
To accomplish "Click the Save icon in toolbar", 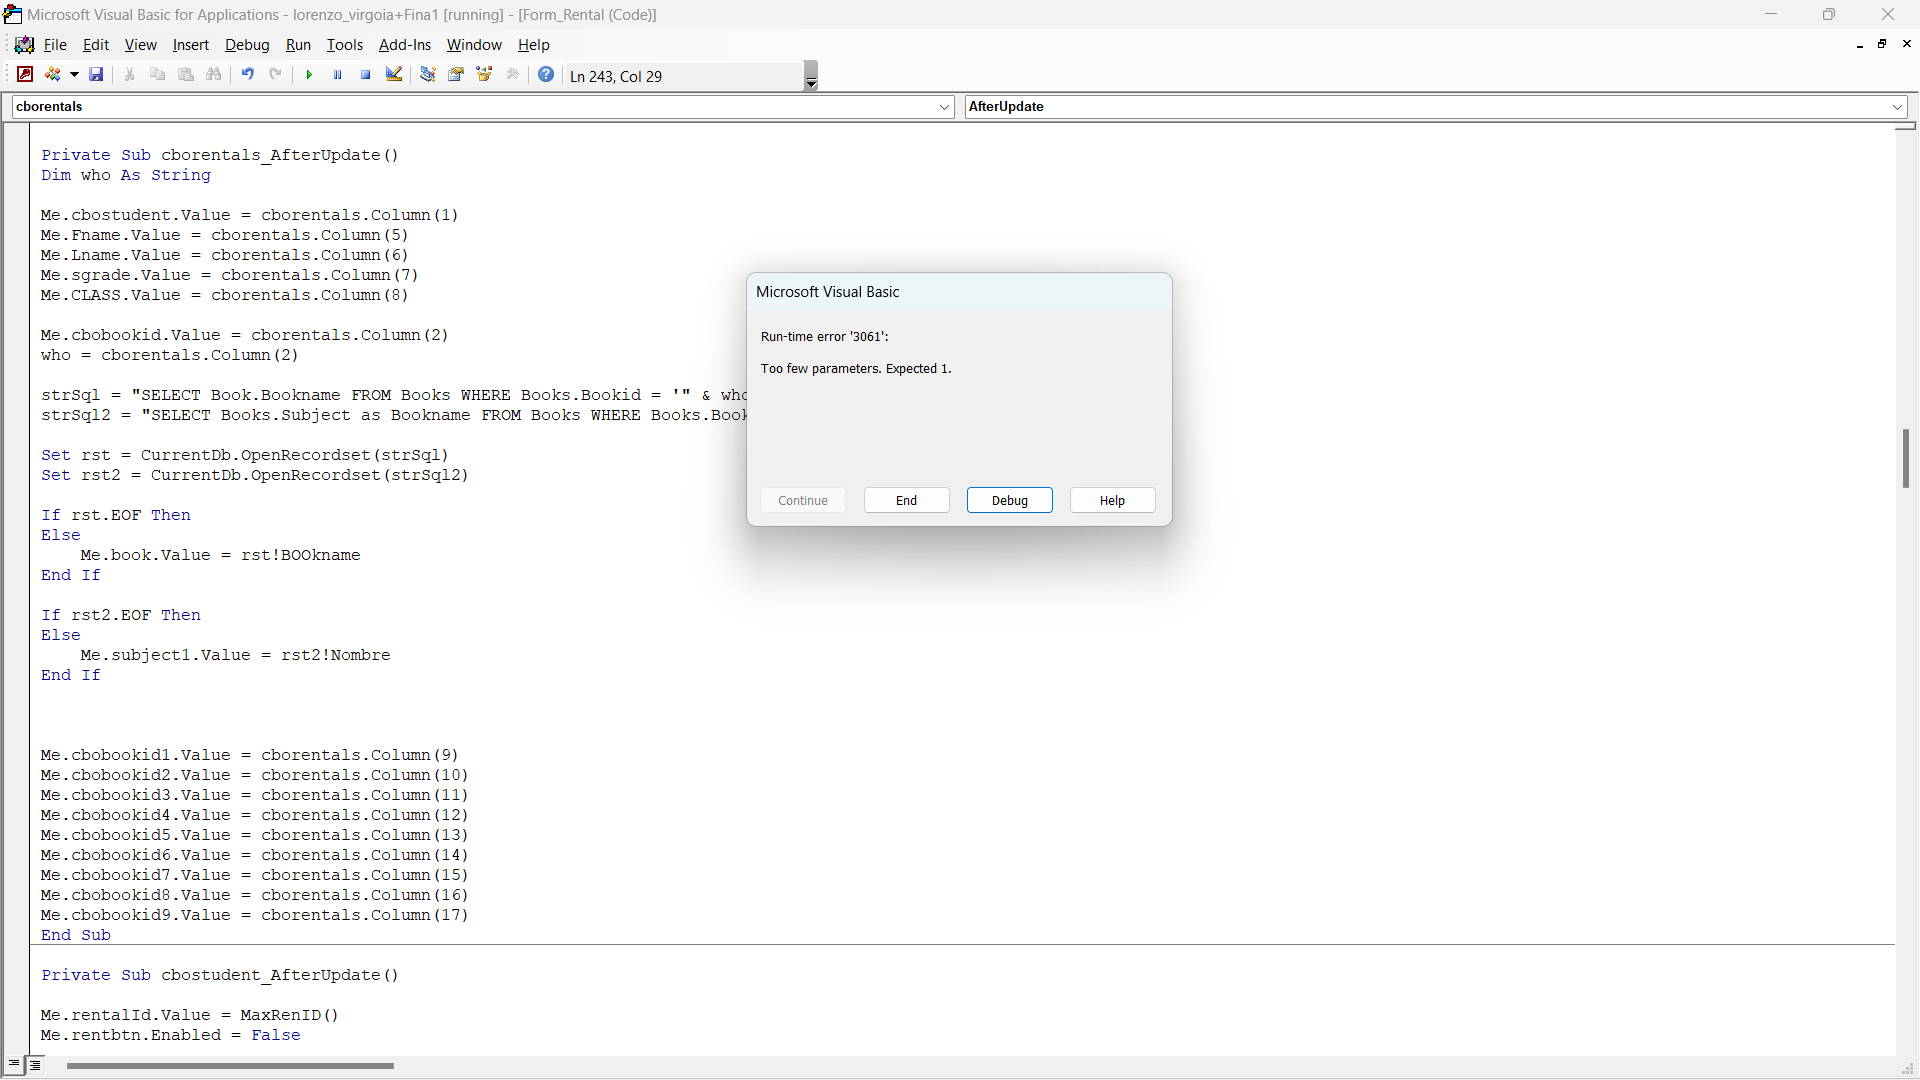I will [96, 75].
